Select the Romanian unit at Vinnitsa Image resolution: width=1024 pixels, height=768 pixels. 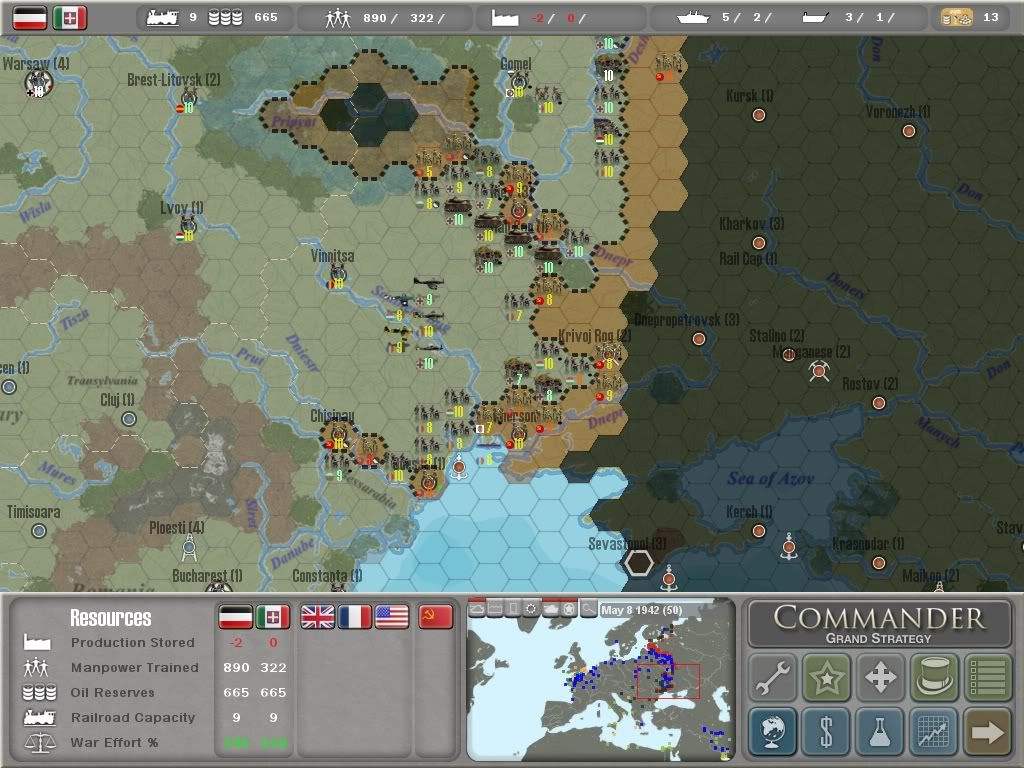pos(338,276)
